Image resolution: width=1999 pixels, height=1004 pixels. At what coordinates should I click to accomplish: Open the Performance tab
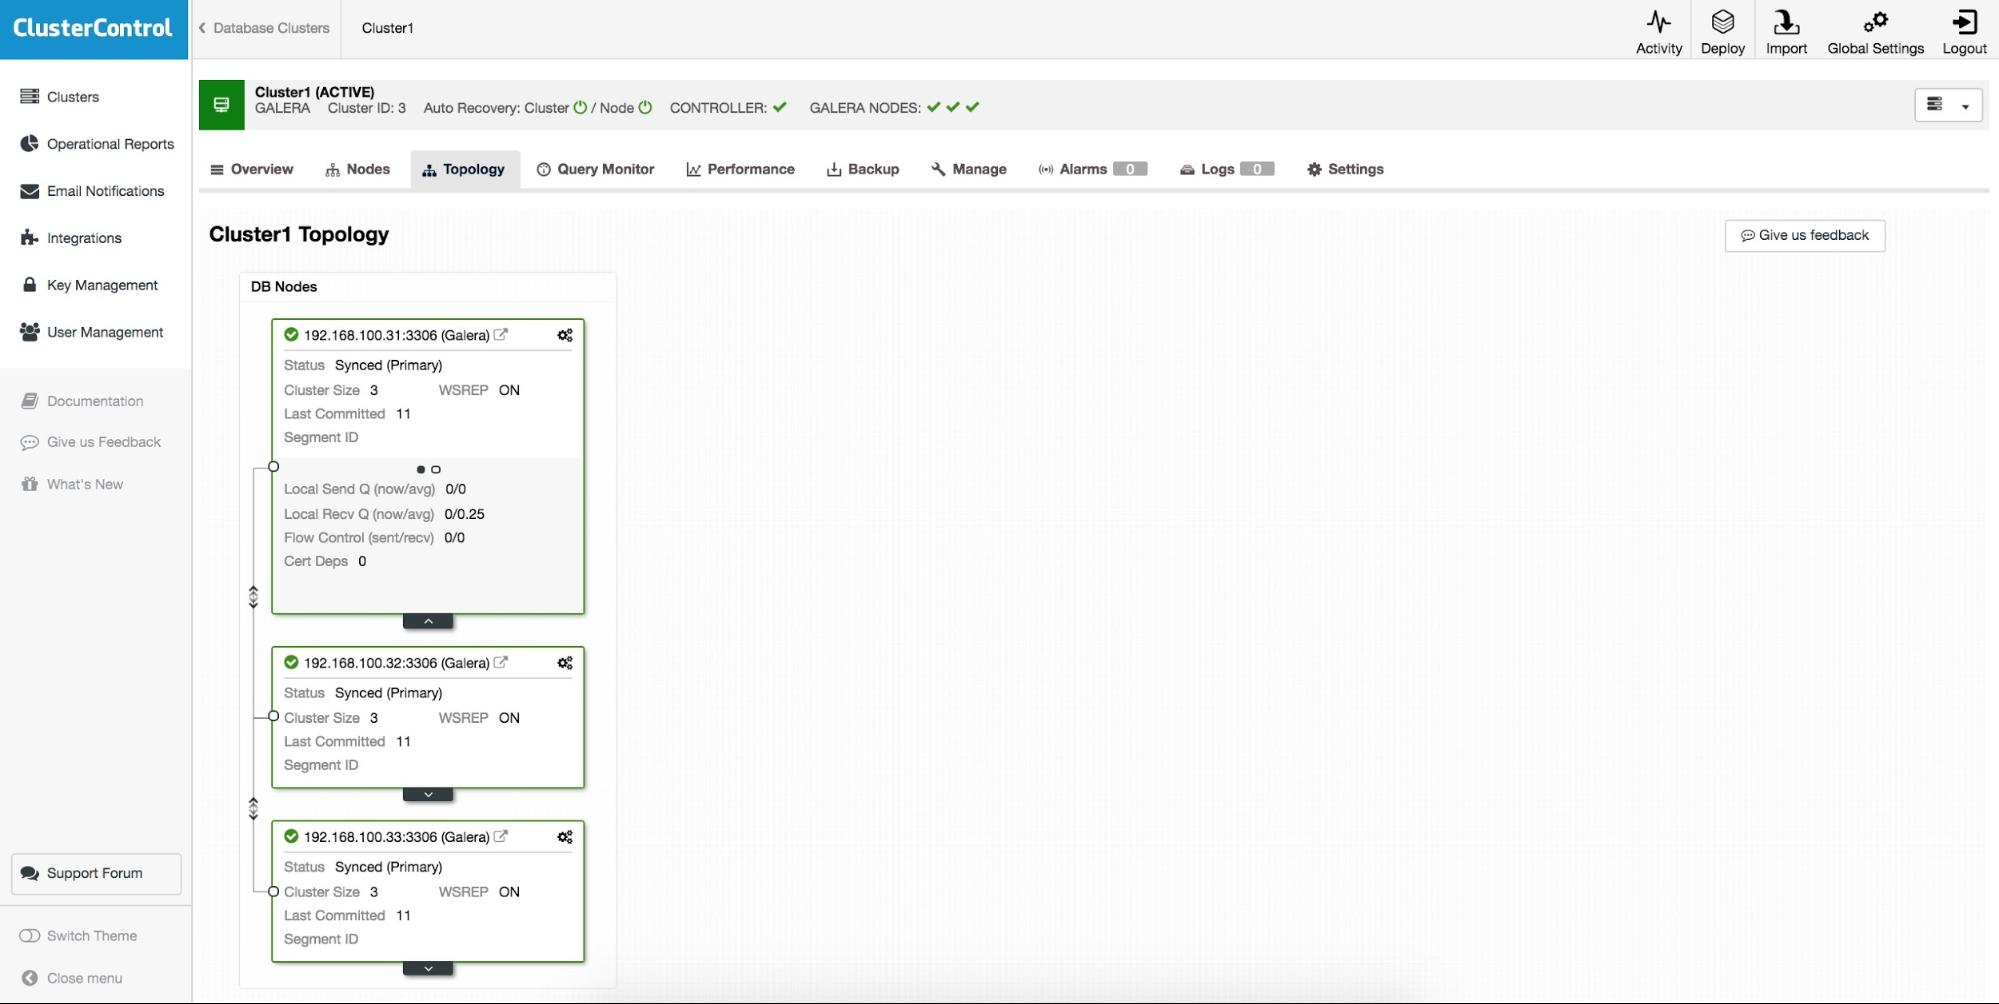741,169
